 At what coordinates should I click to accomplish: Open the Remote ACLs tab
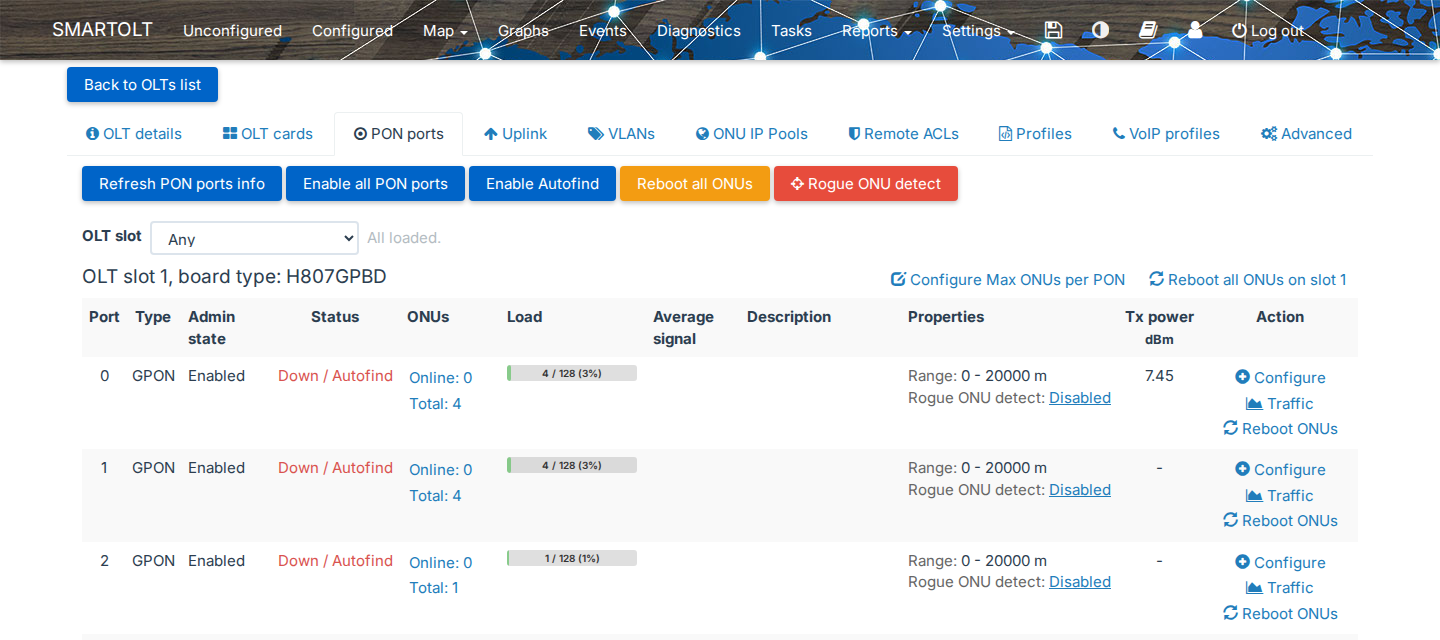pos(903,134)
